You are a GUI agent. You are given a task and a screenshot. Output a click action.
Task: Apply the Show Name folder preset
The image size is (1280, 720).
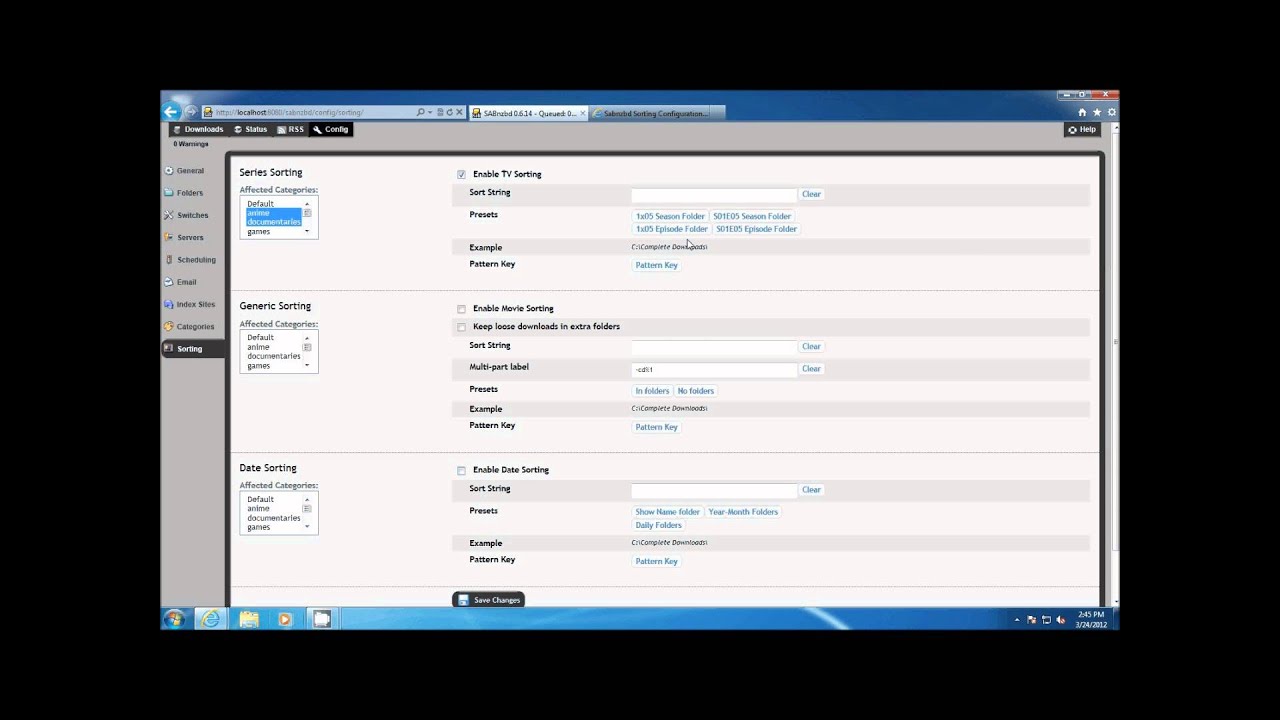[668, 512]
